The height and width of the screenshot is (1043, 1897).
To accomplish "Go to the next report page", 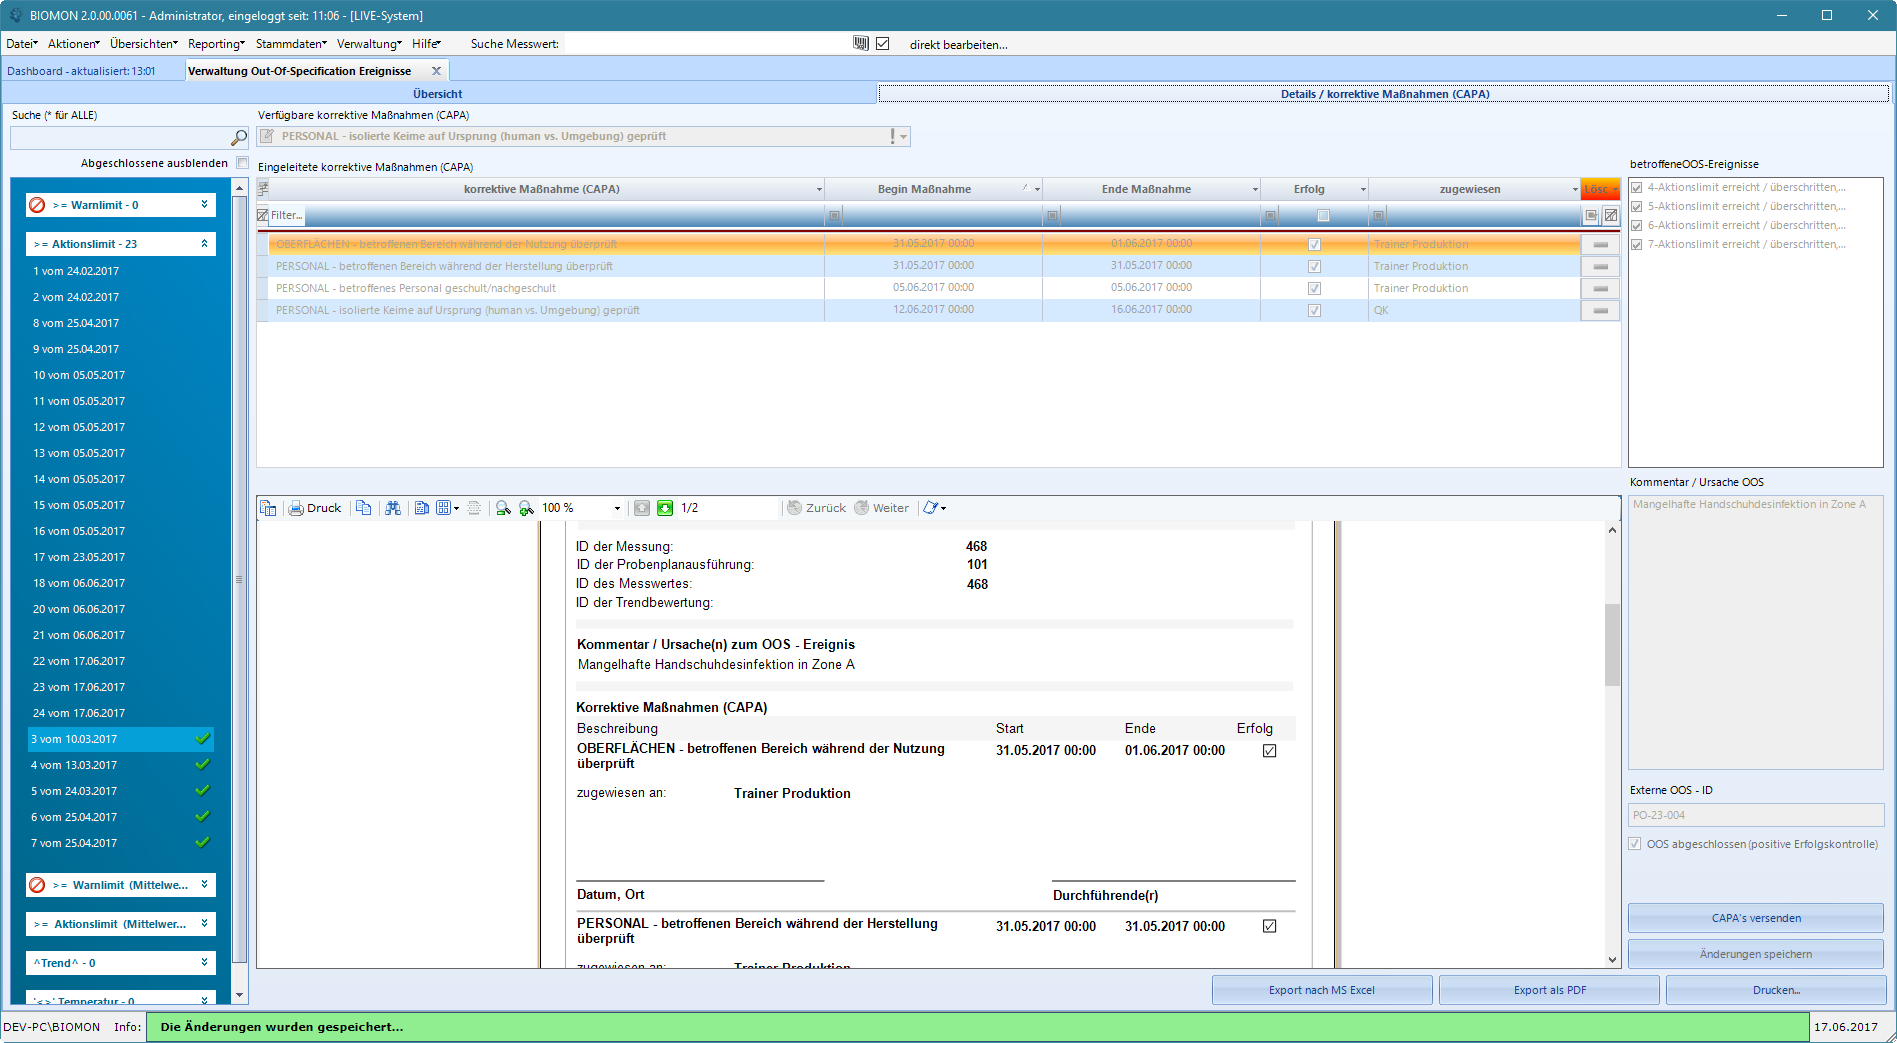I will pyautogui.click(x=665, y=508).
